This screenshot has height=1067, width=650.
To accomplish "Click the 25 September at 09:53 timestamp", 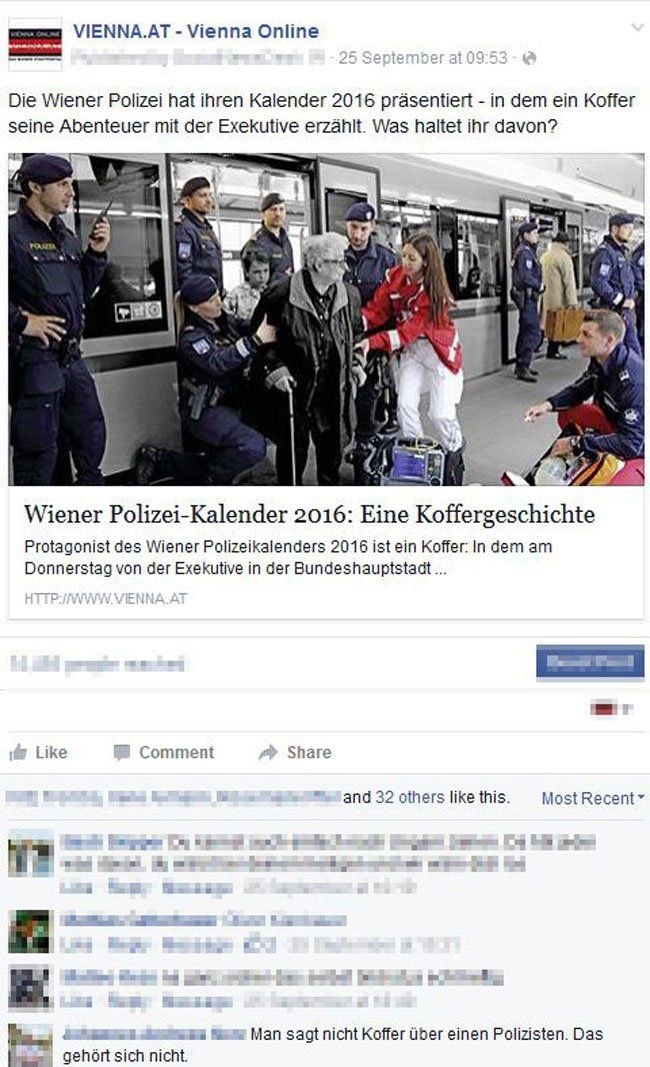I will coord(423,59).
